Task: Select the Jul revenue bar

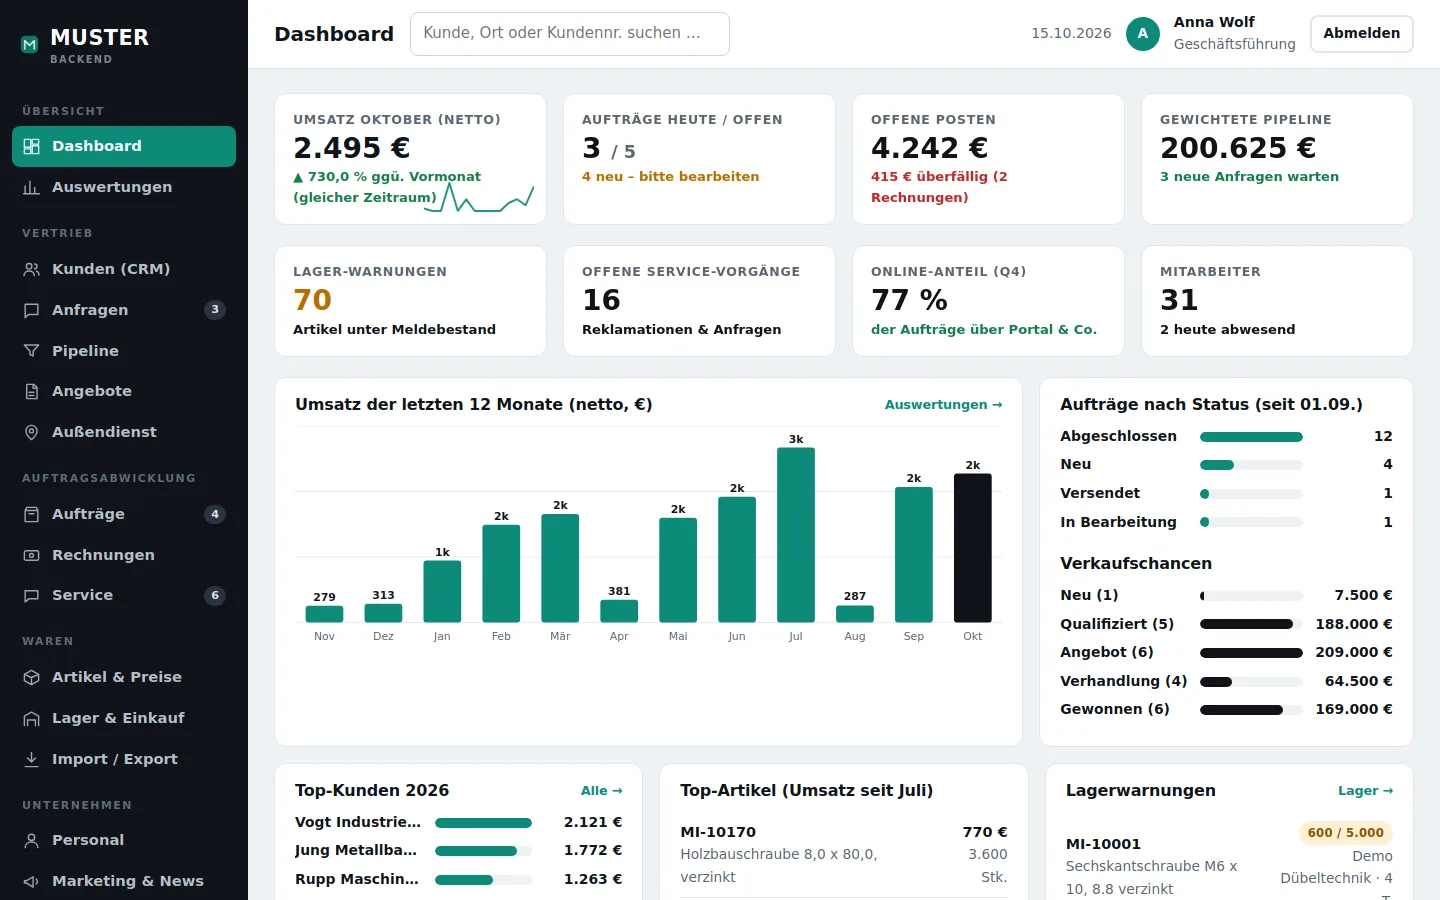Action: [x=796, y=535]
